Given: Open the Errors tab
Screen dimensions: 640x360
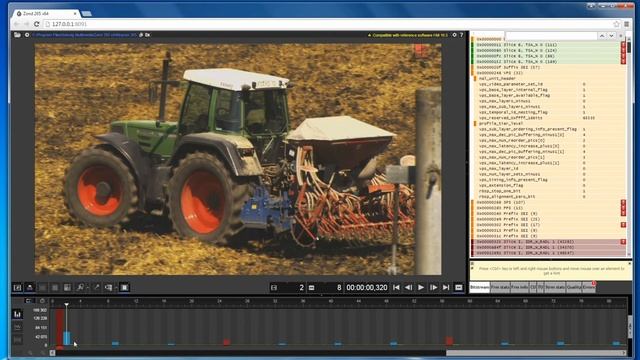Looking at the screenshot, I should [589, 288].
